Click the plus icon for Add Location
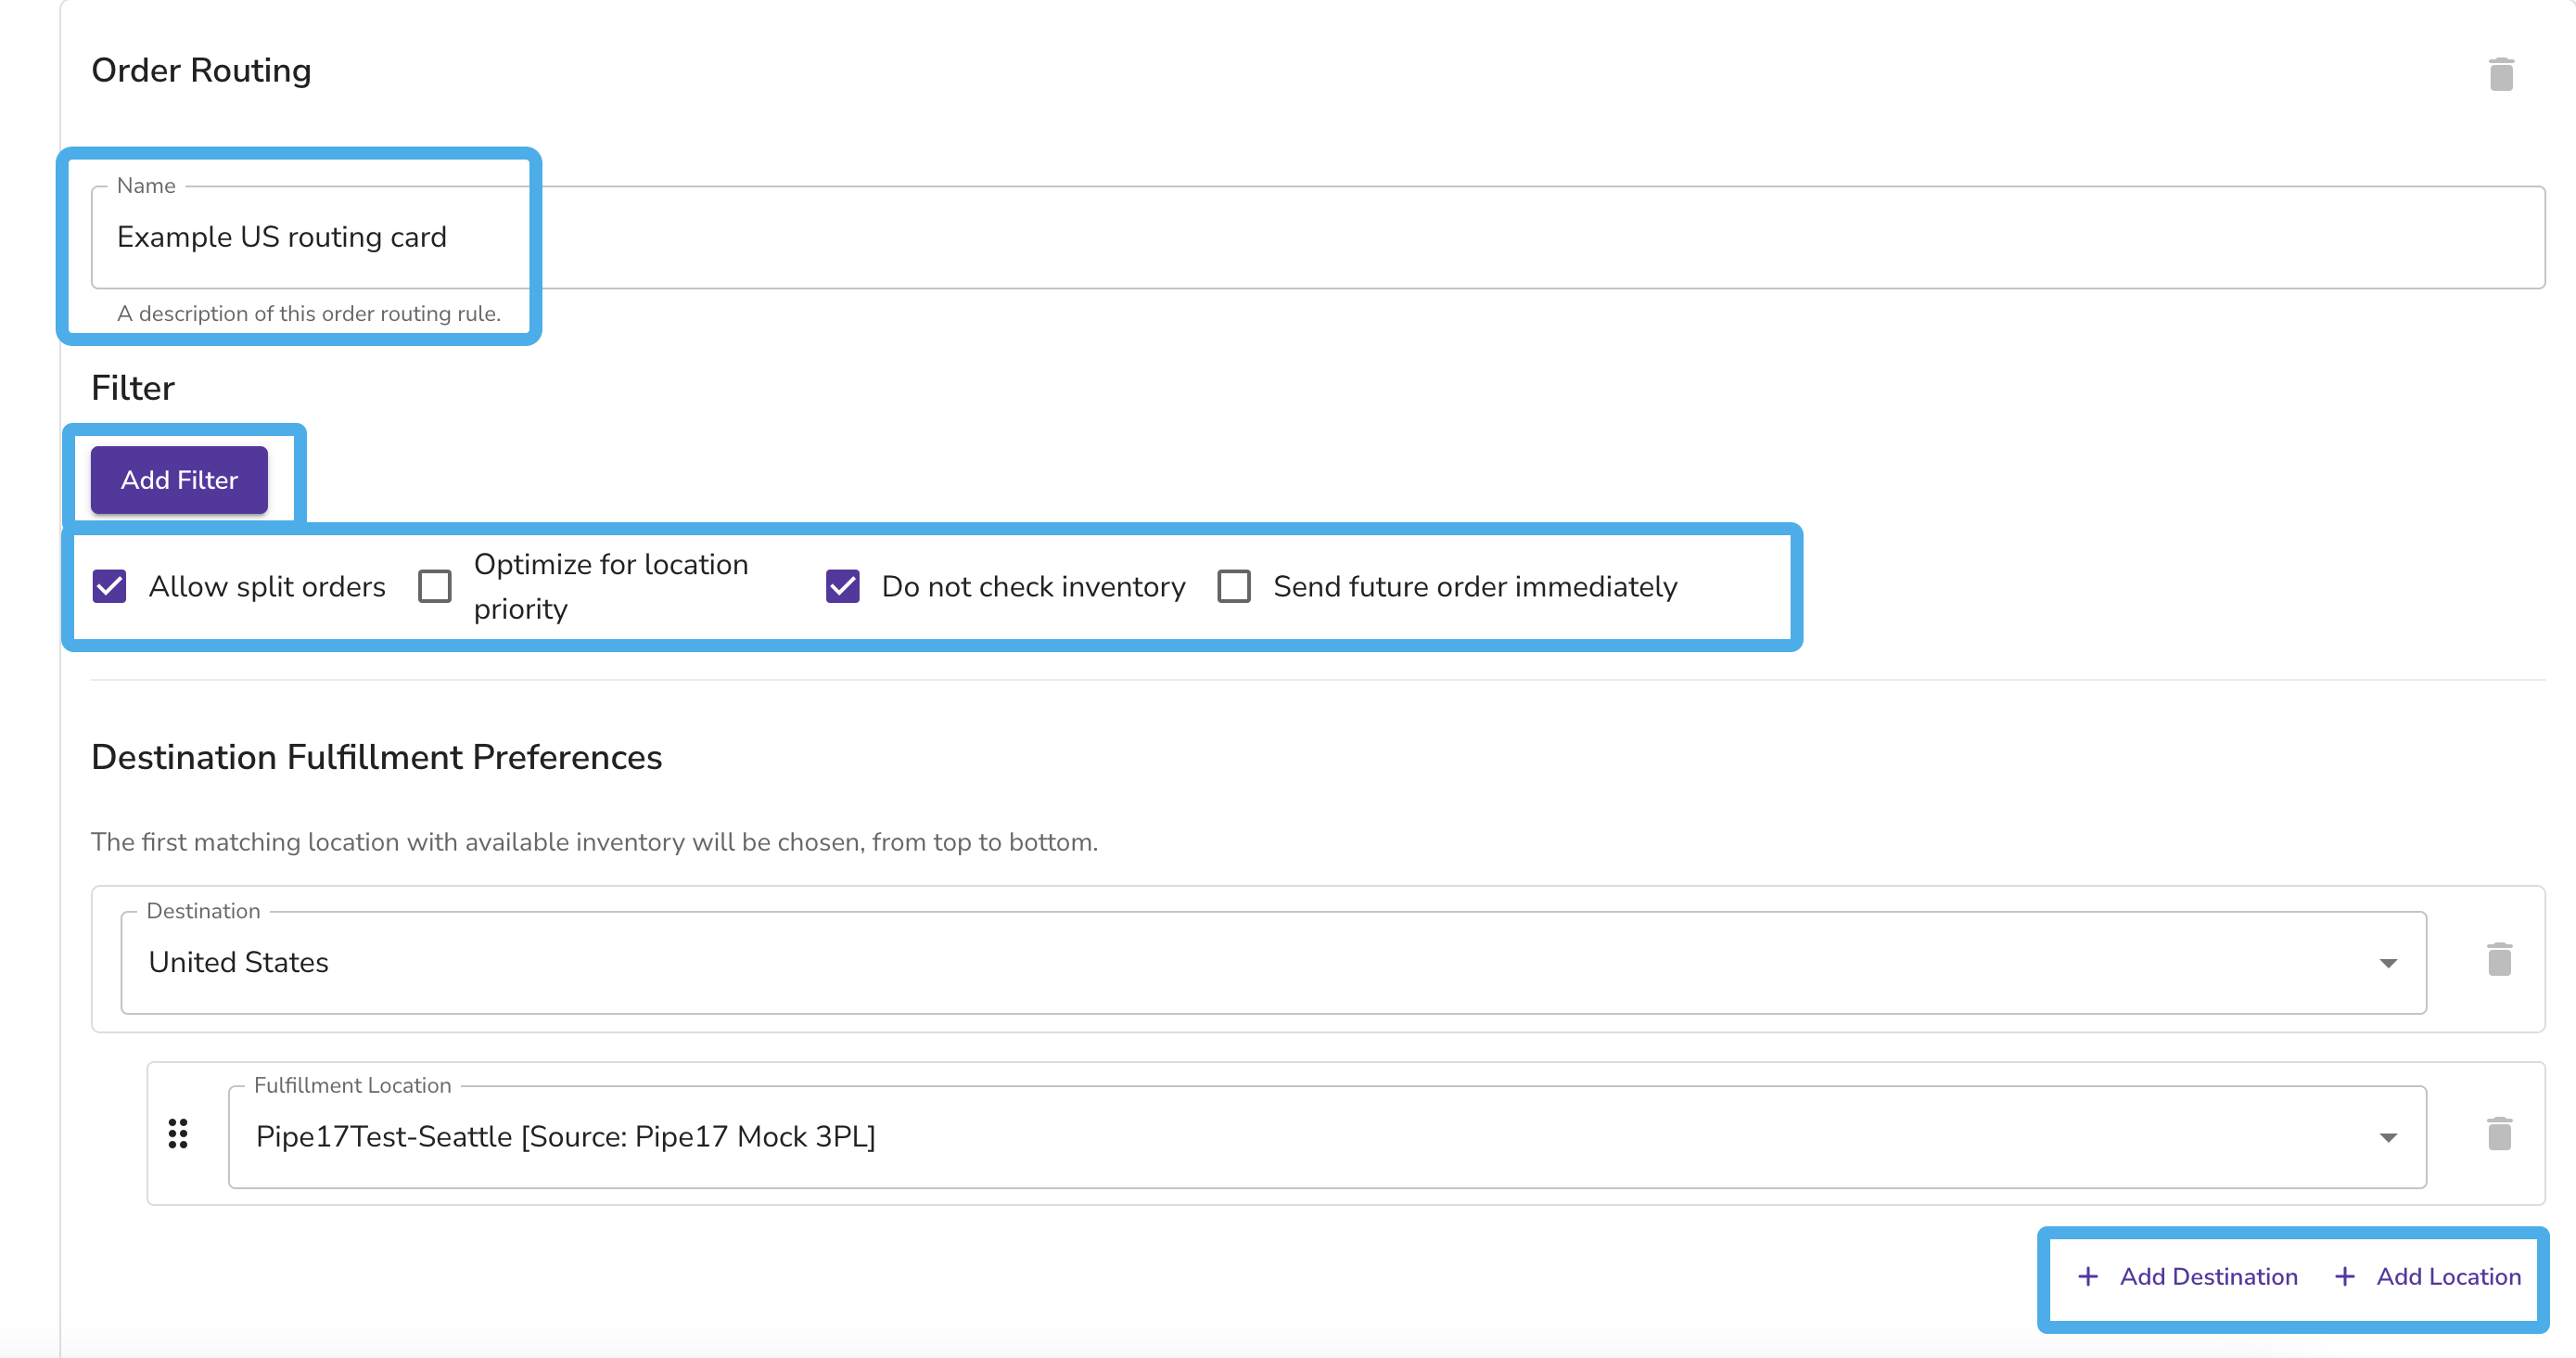The image size is (2576, 1358). coord(2344,1276)
